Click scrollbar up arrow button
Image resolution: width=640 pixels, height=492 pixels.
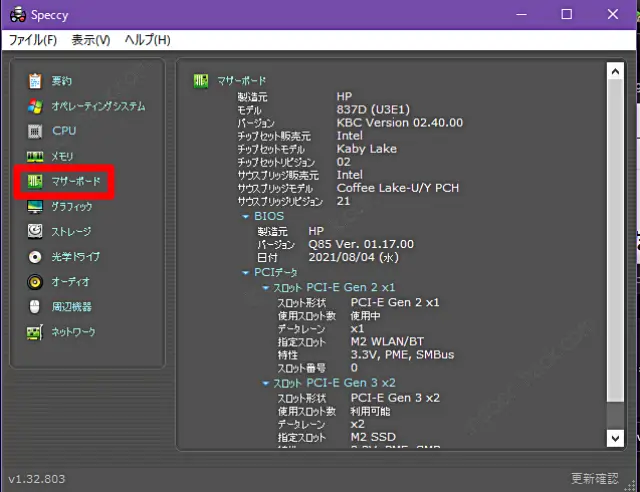pyautogui.click(x=615, y=72)
